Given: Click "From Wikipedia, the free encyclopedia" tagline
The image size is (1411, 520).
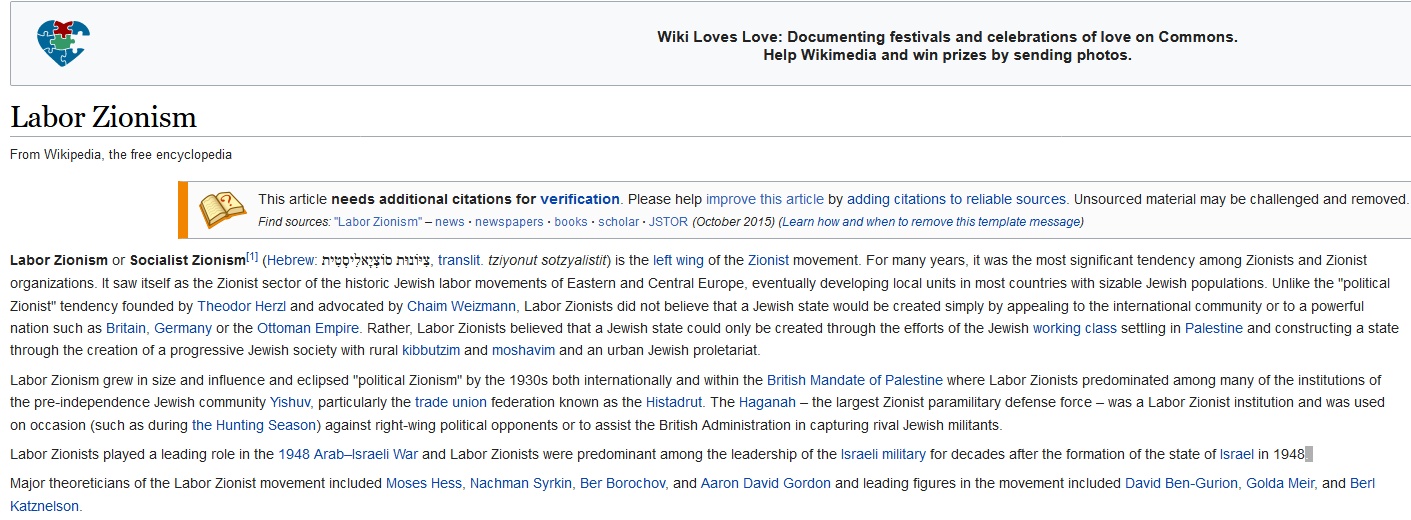Looking at the screenshot, I should (121, 155).
